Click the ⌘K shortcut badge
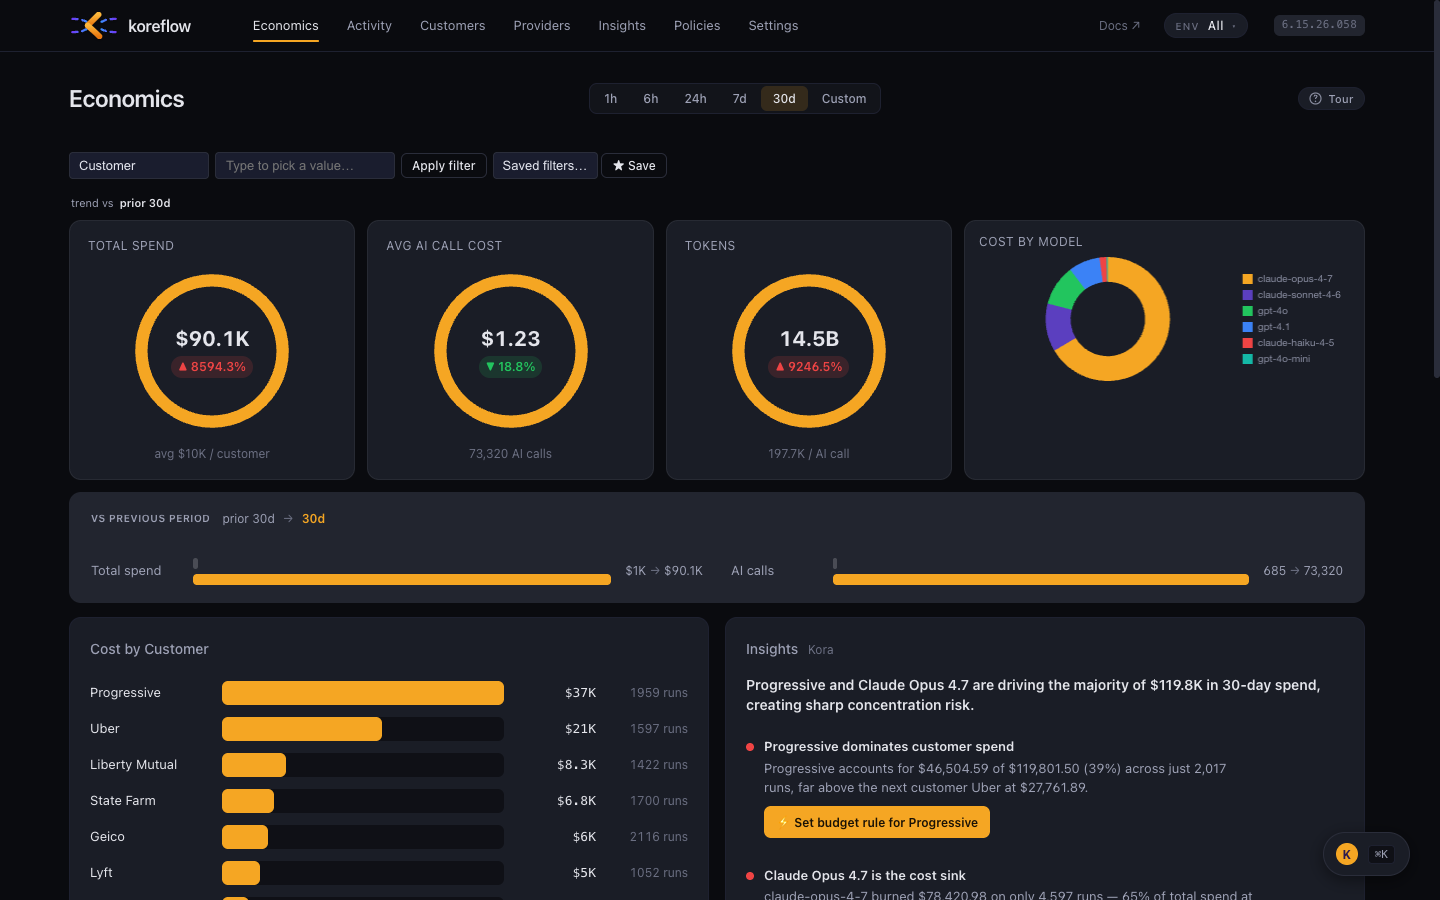 1381,854
